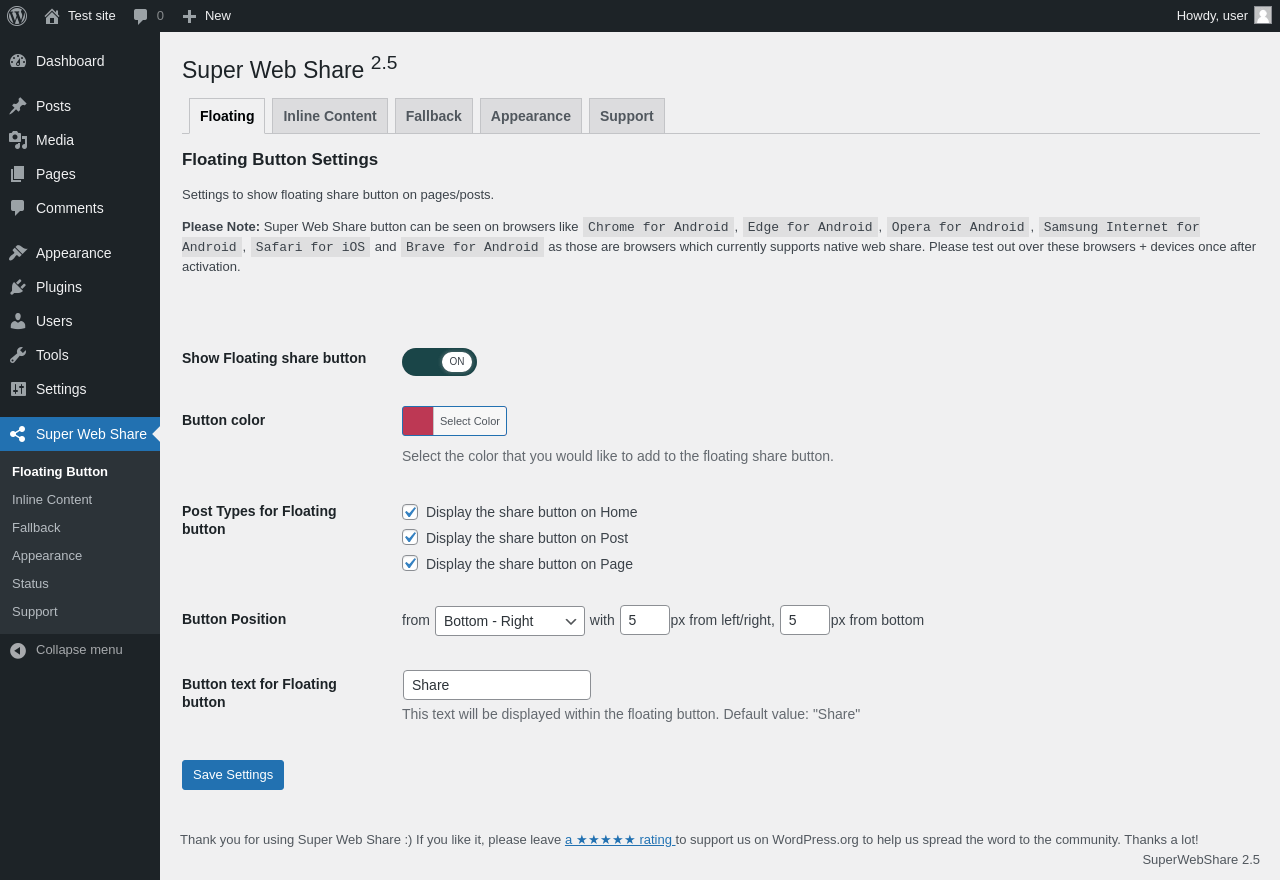
Task: Open Appearance submenu under Super Web Share
Action: (47, 556)
